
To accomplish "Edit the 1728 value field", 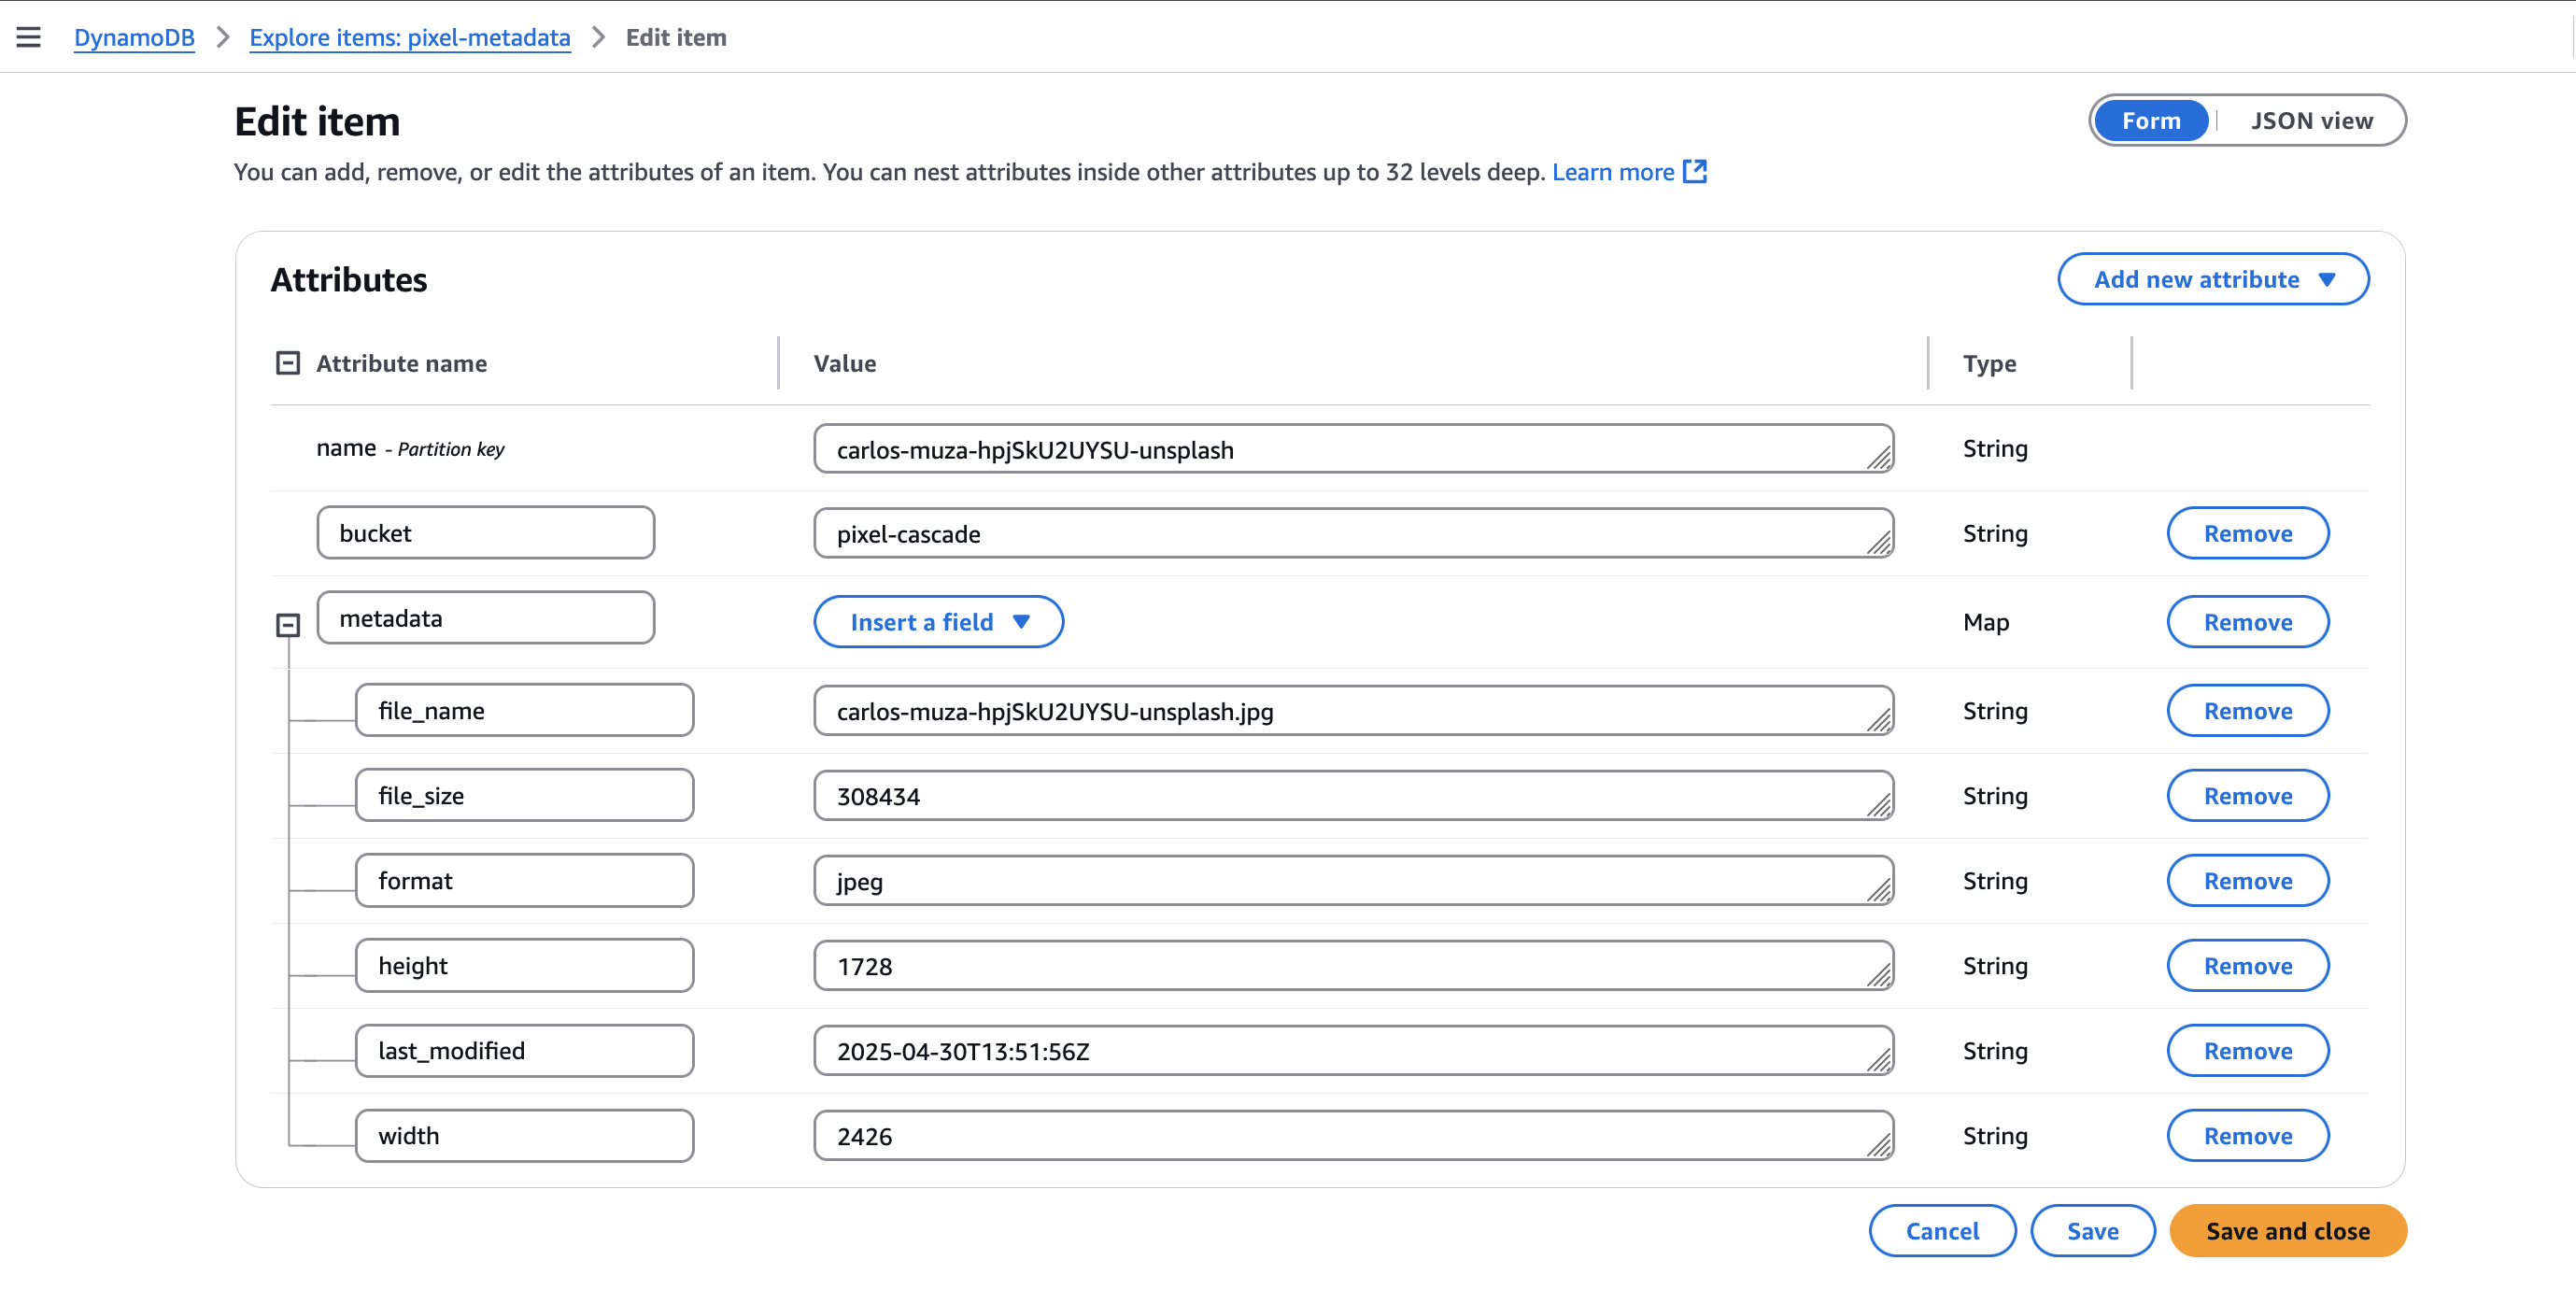I will 1354,966.
